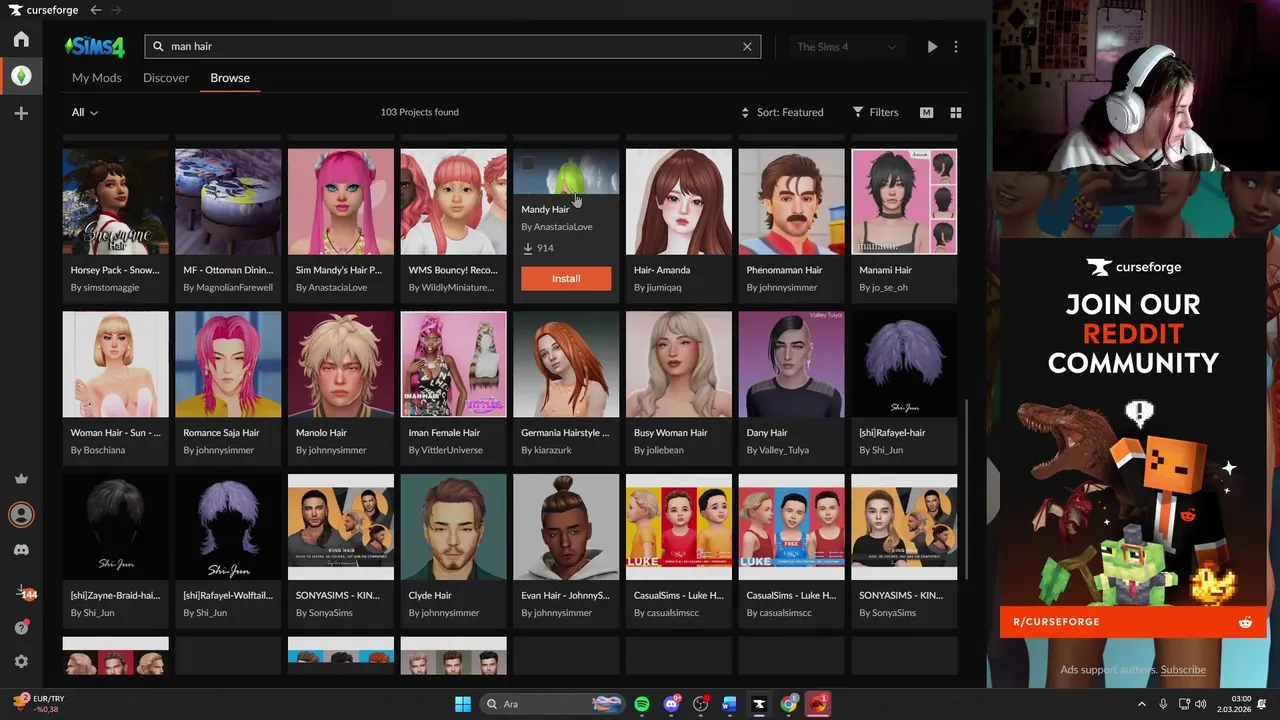Viewport: 1280px width, 720px height.
Task: Open the Hair- Amanda thumbnail
Action: pyautogui.click(x=679, y=202)
